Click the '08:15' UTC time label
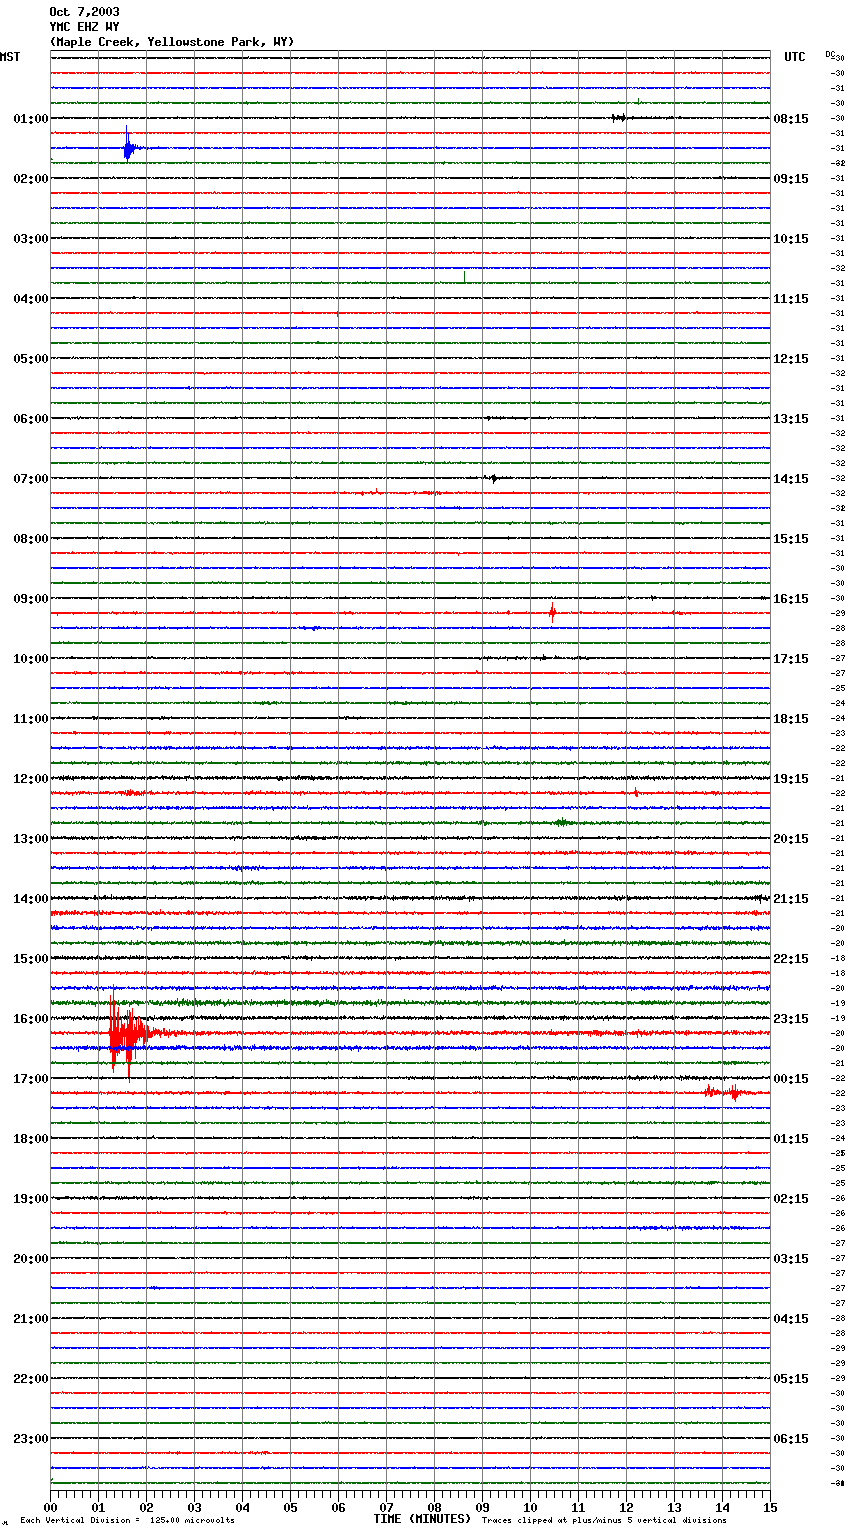Screen dimensions: 850x1534 (791, 119)
